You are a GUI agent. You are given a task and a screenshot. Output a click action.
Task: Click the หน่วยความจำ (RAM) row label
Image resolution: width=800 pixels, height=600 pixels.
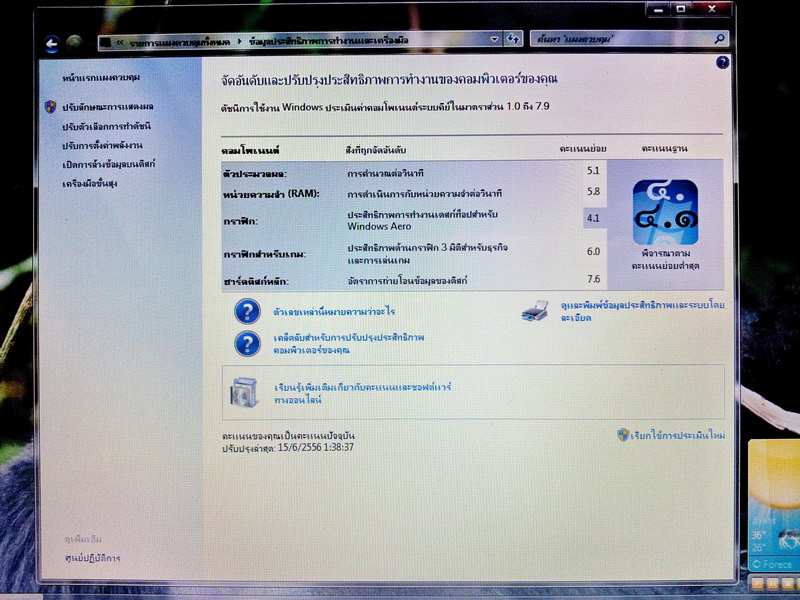[271, 194]
